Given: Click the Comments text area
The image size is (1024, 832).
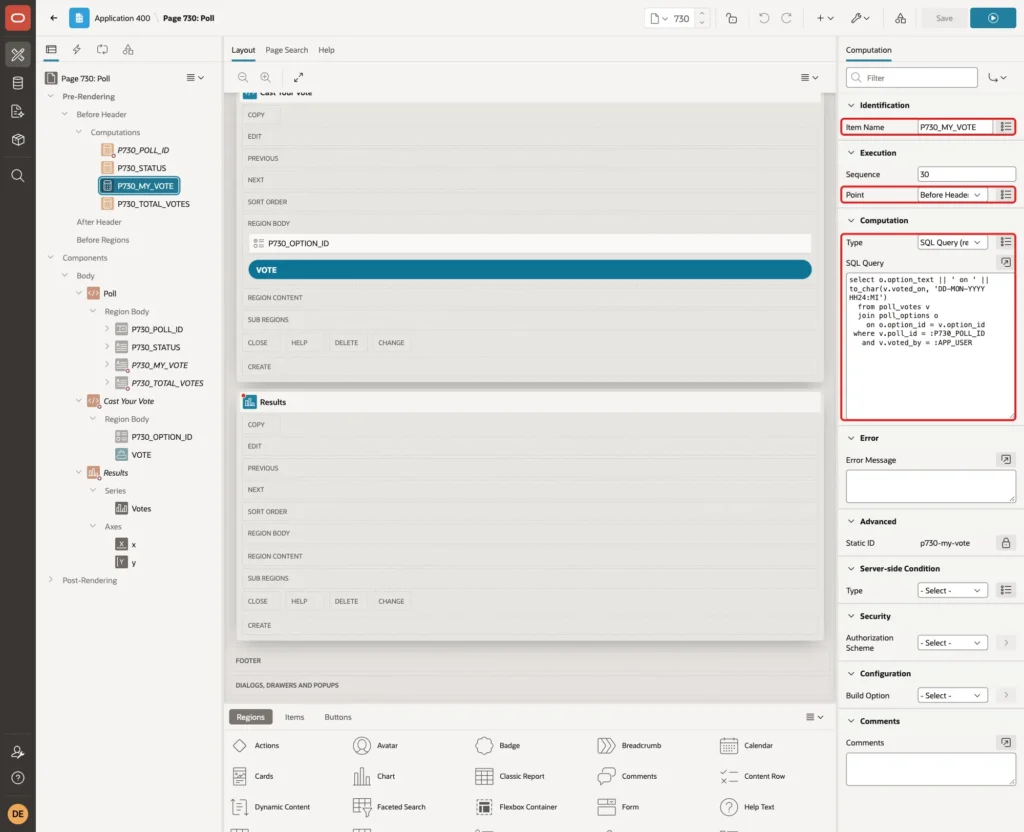Looking at the screenshot, I should tap(931, 769).
